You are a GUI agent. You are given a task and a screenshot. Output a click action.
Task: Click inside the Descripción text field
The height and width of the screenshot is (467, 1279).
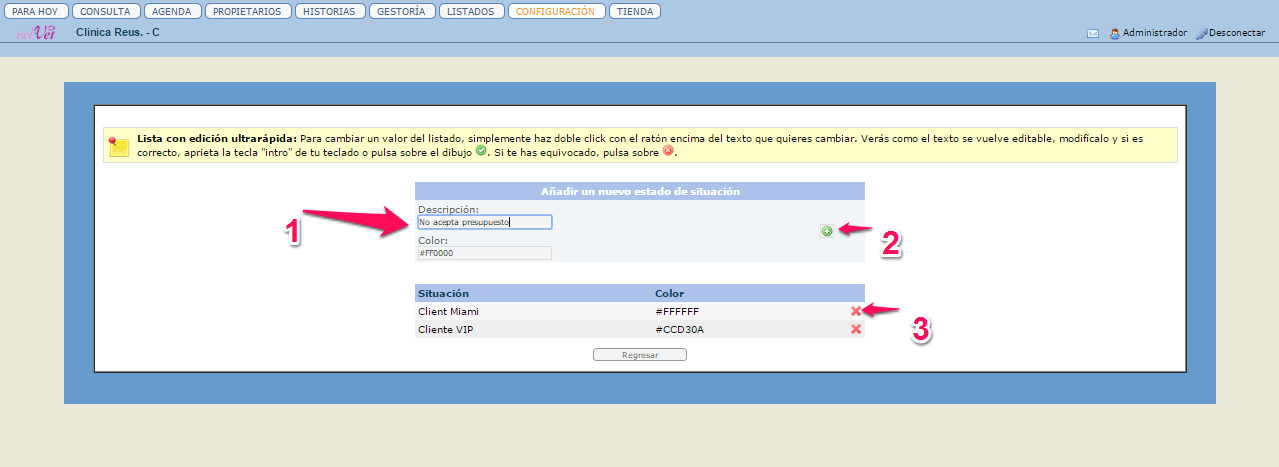point(484,222)
